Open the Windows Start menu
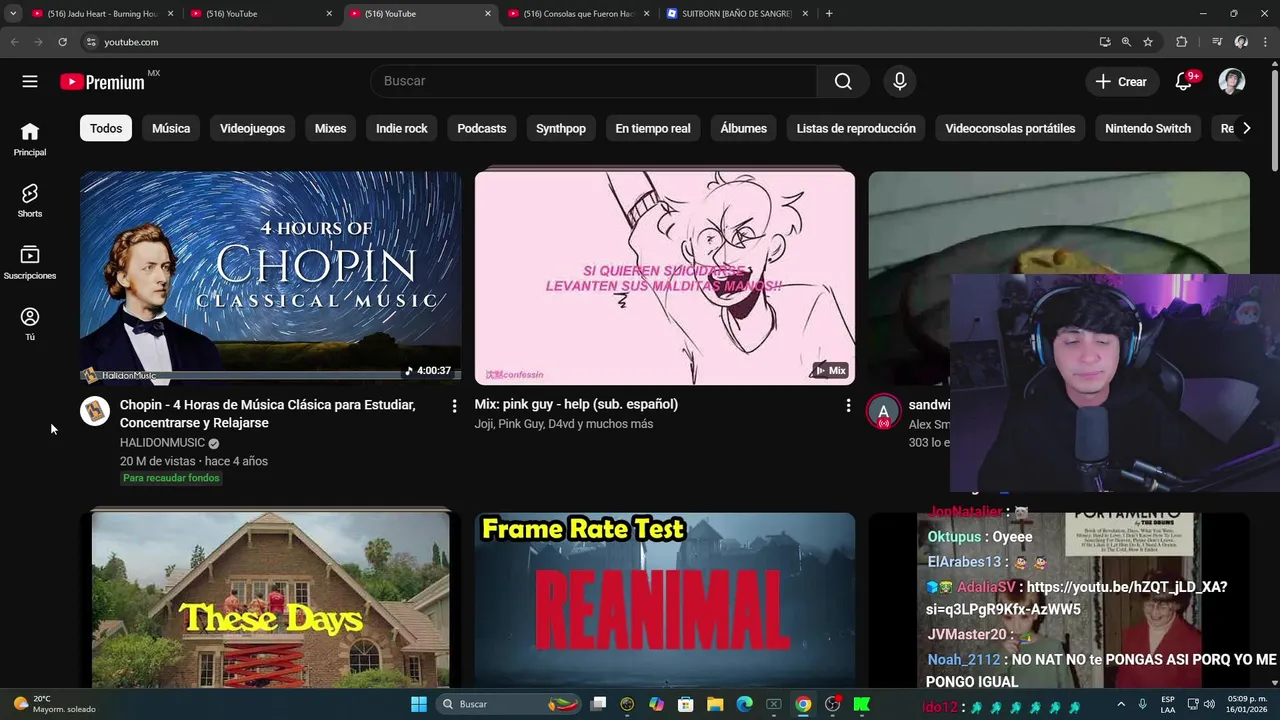 pyautogui.click(x=419, y=704)
